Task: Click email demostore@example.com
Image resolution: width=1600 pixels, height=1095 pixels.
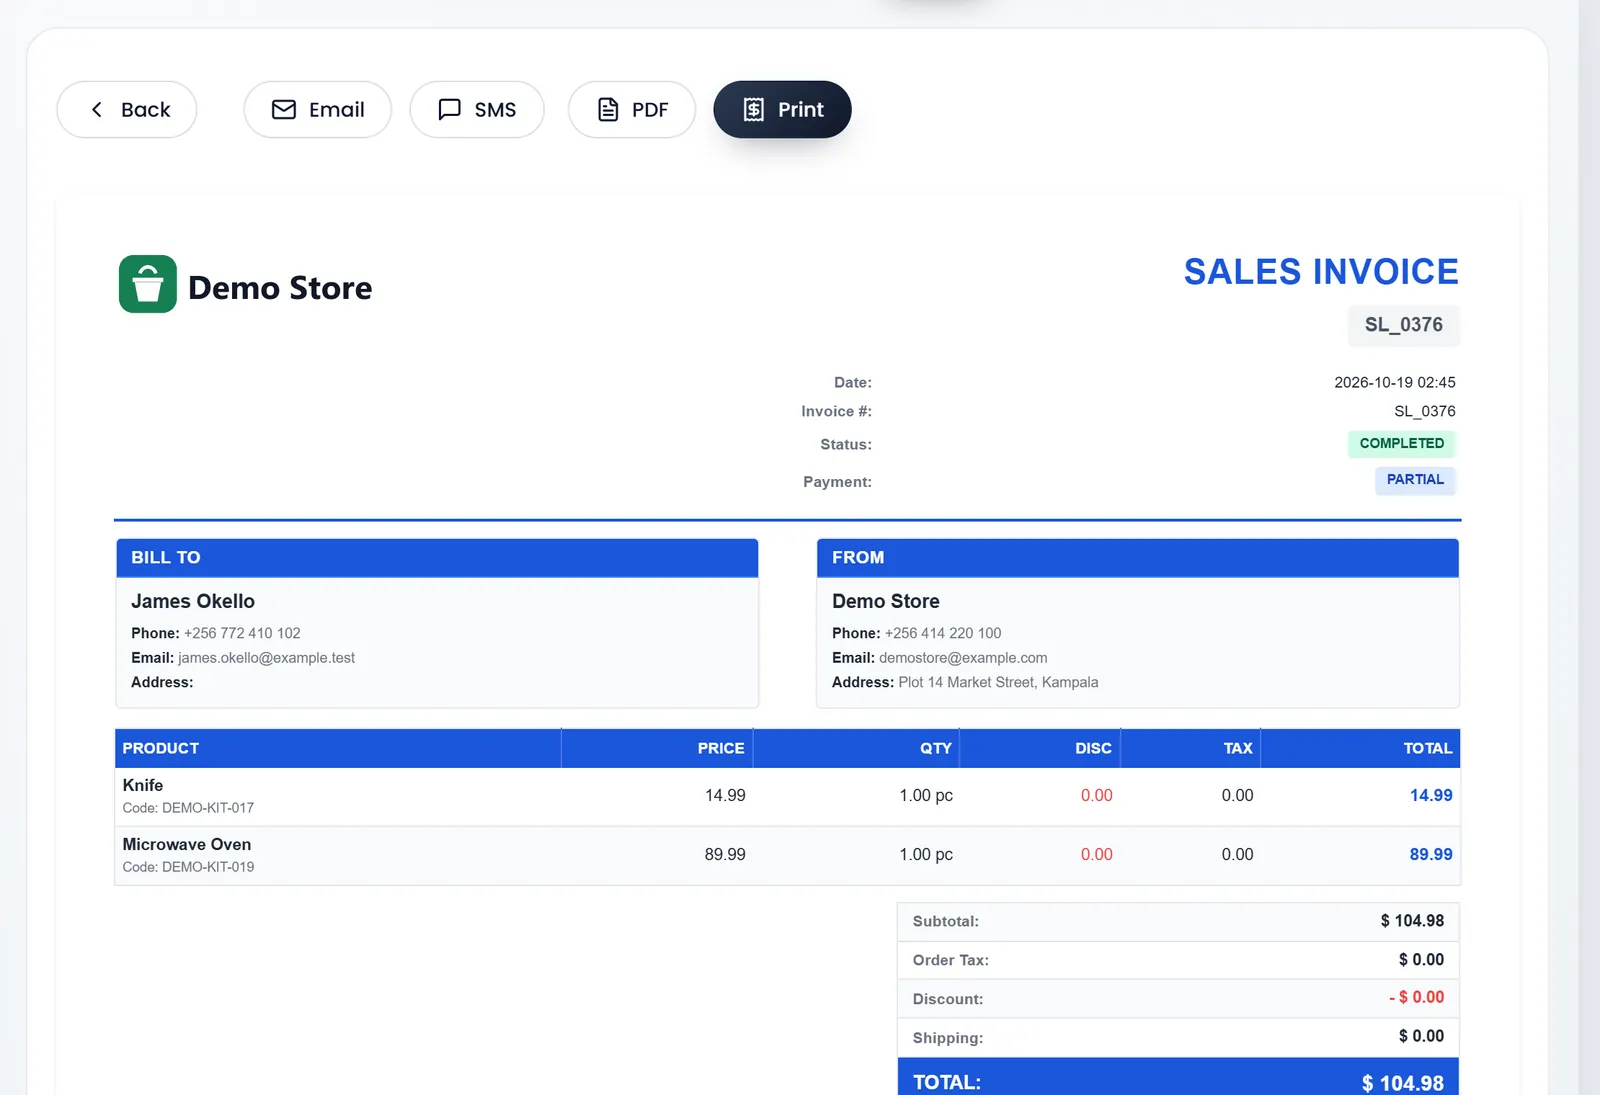Action: tap(963, 658)
